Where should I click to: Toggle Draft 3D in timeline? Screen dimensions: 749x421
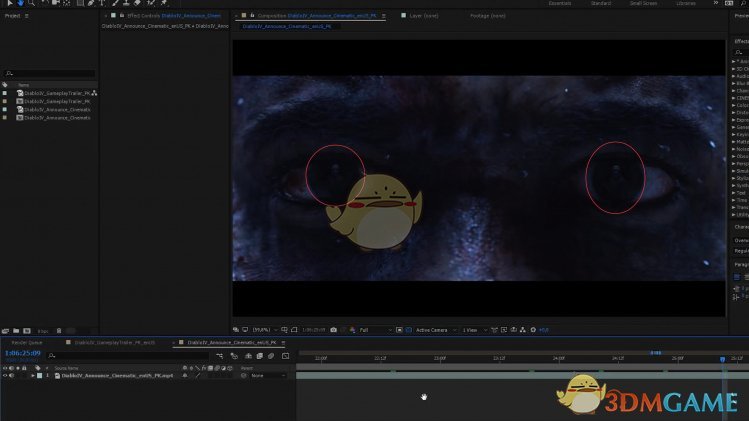[234, 356]
